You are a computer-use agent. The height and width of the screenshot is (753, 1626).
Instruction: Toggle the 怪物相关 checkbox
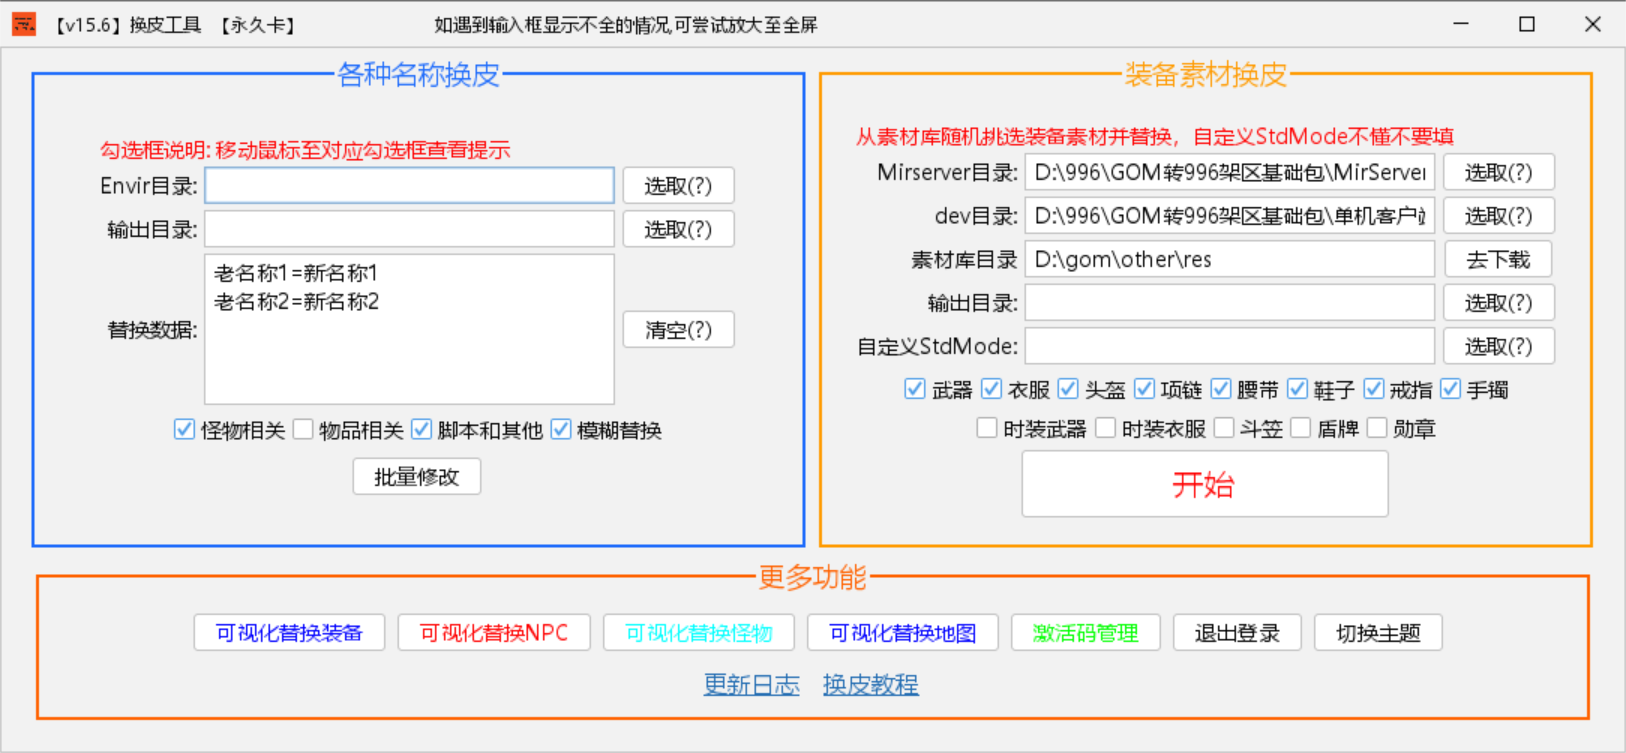[x=184, y=429]
